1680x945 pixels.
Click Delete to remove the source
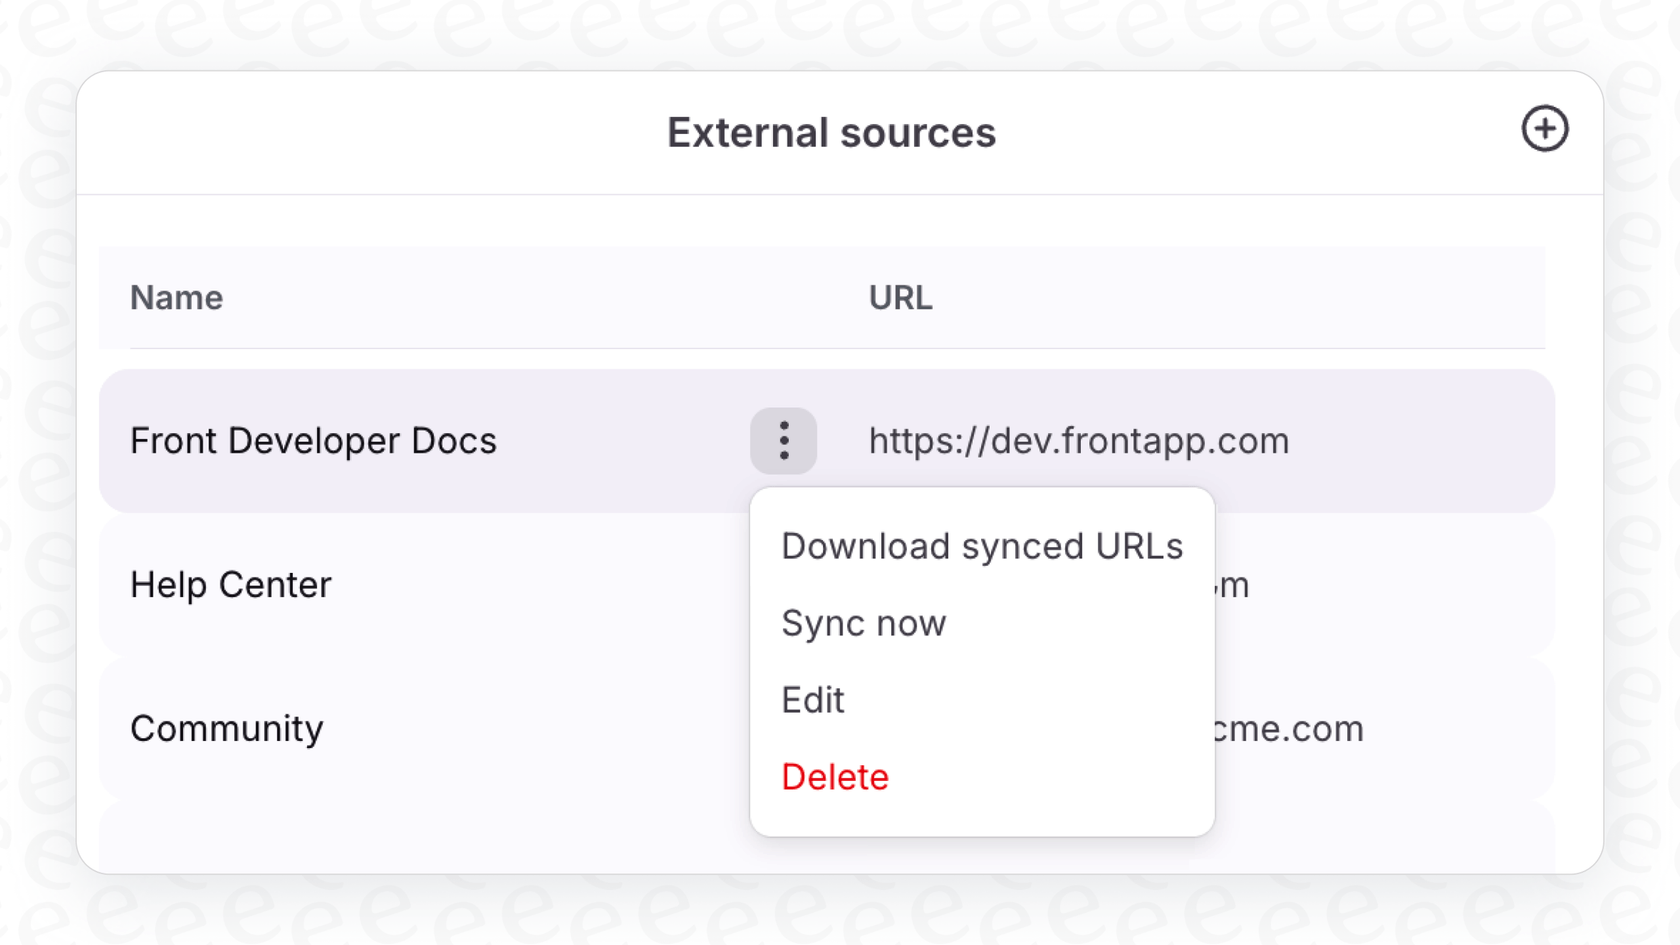835,776
